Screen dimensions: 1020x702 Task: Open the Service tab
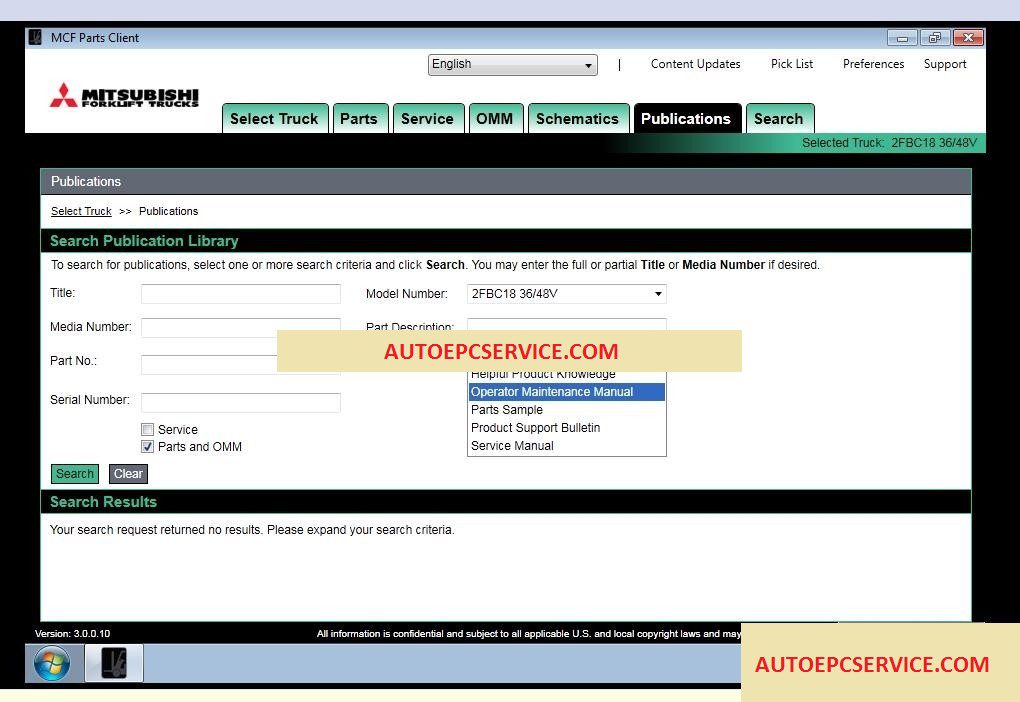click(x=427, y=119)
